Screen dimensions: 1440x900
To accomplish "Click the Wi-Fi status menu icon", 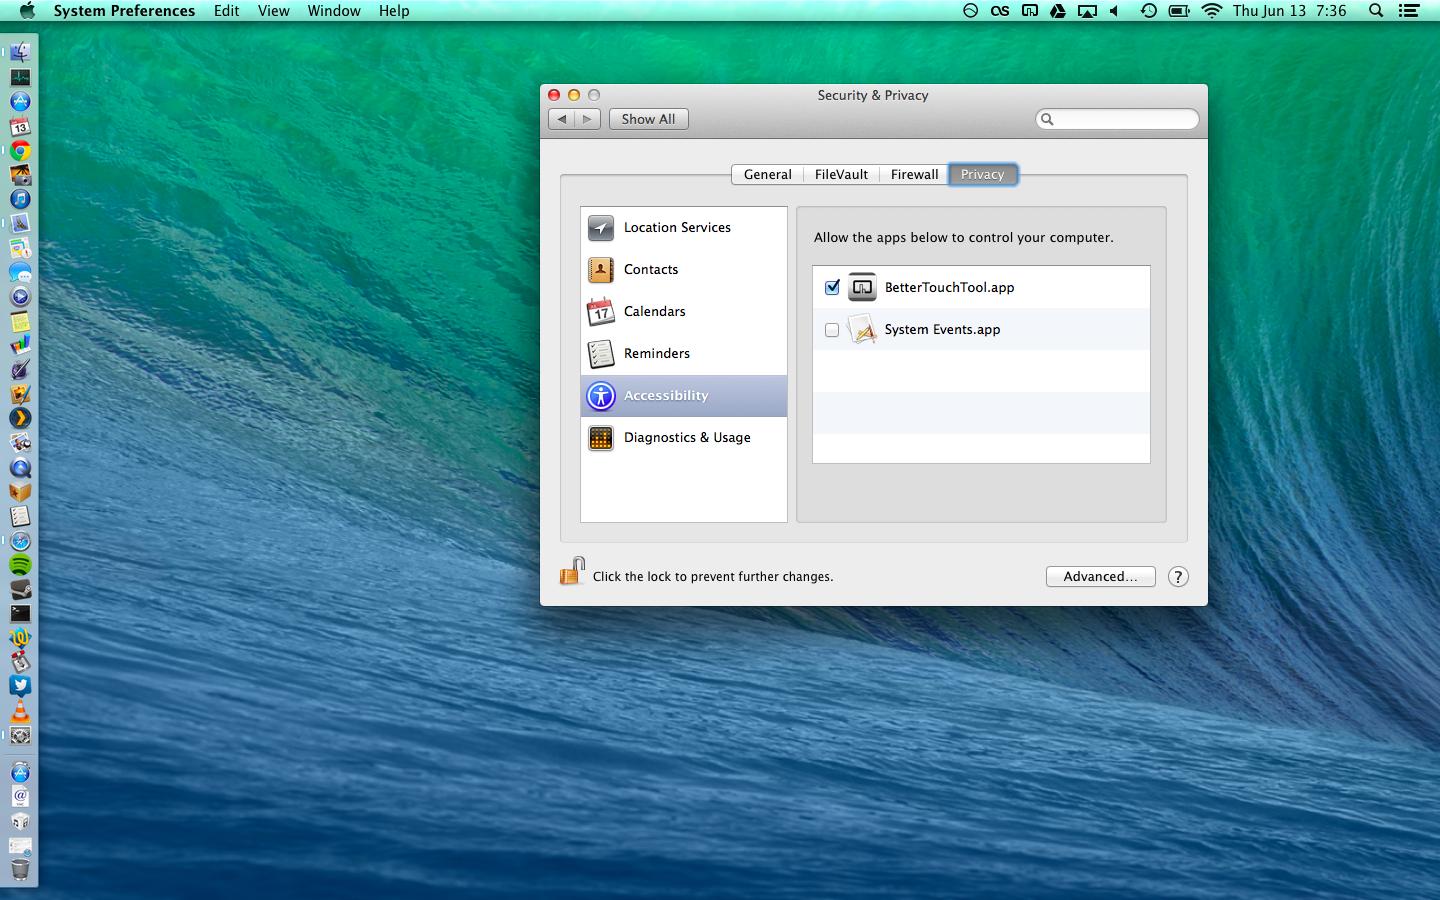I will click(x=1211, y=11).
